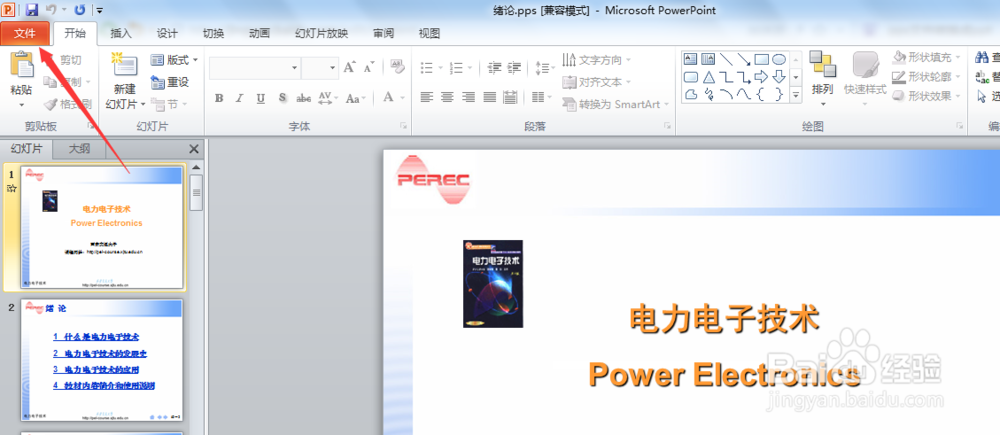Increase font size with the large A icon
Image resolution: width=1000 pixels, height=435 pixels.
coord(349,67)
